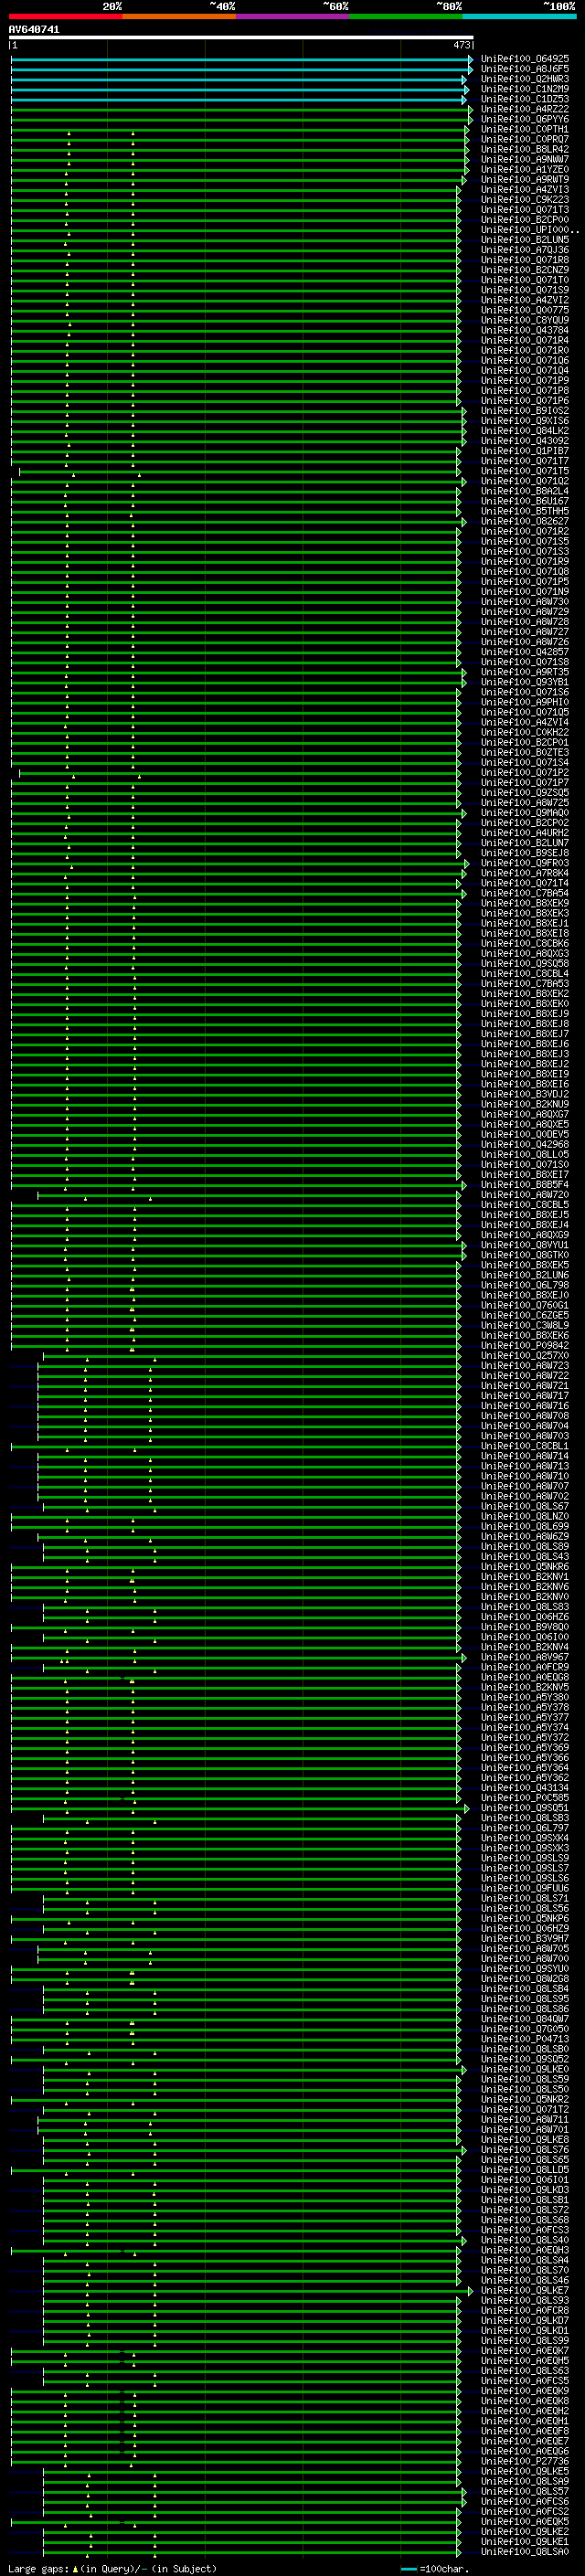585x2576 pixels.
Task: Select hit label UniRef100_C7BA54
Action: [x=525, y=893]
